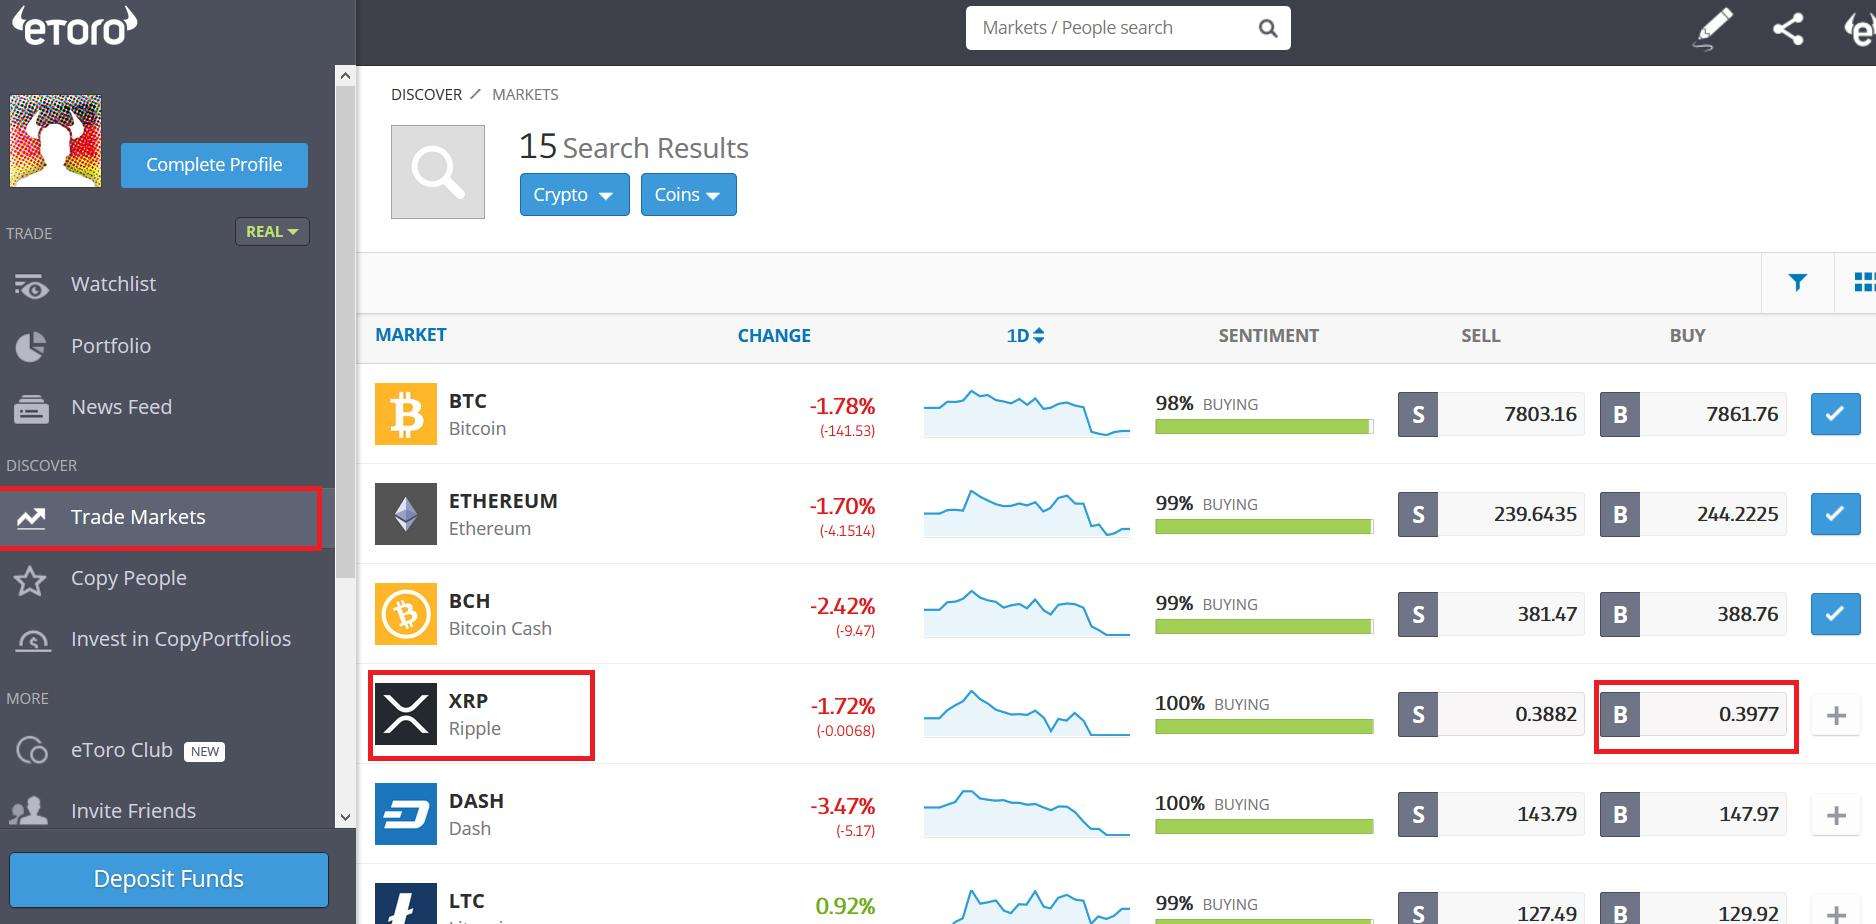
Task: Open the News Feed icon
Action: [x=31, y=408]
